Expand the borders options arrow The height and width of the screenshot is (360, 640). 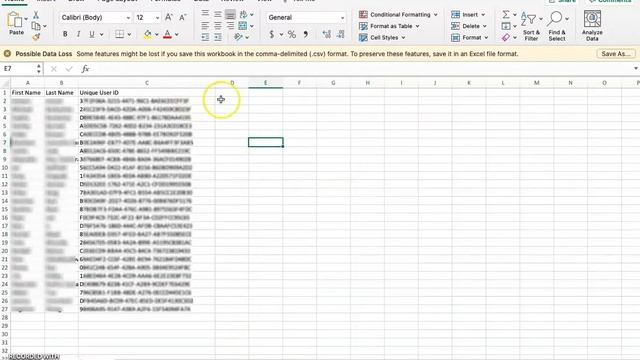pyautogui.click(x=129, y=35)
